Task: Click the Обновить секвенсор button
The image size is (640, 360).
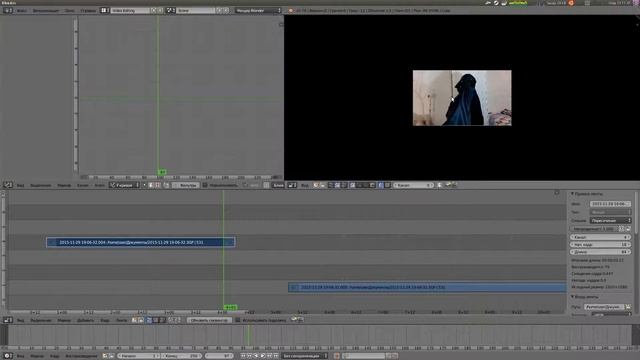Action: [x=209, y=320]
